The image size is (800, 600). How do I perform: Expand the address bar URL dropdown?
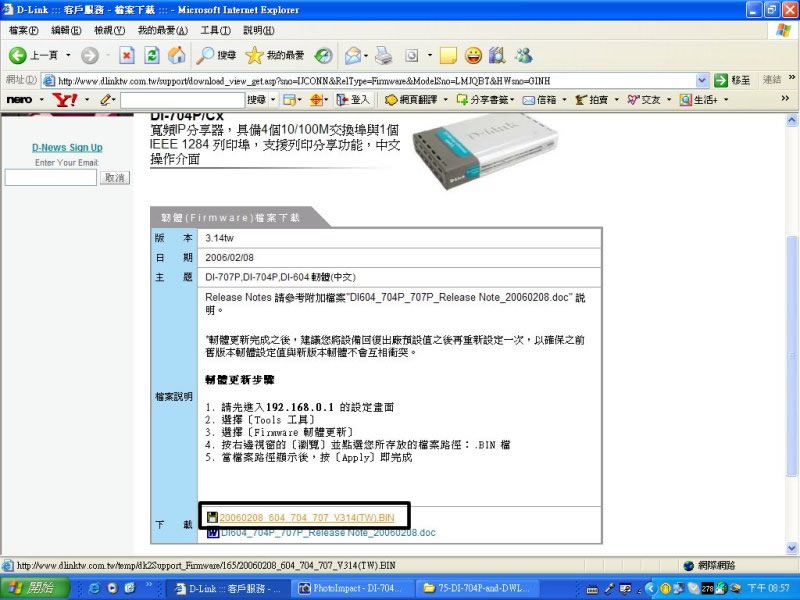702,80
